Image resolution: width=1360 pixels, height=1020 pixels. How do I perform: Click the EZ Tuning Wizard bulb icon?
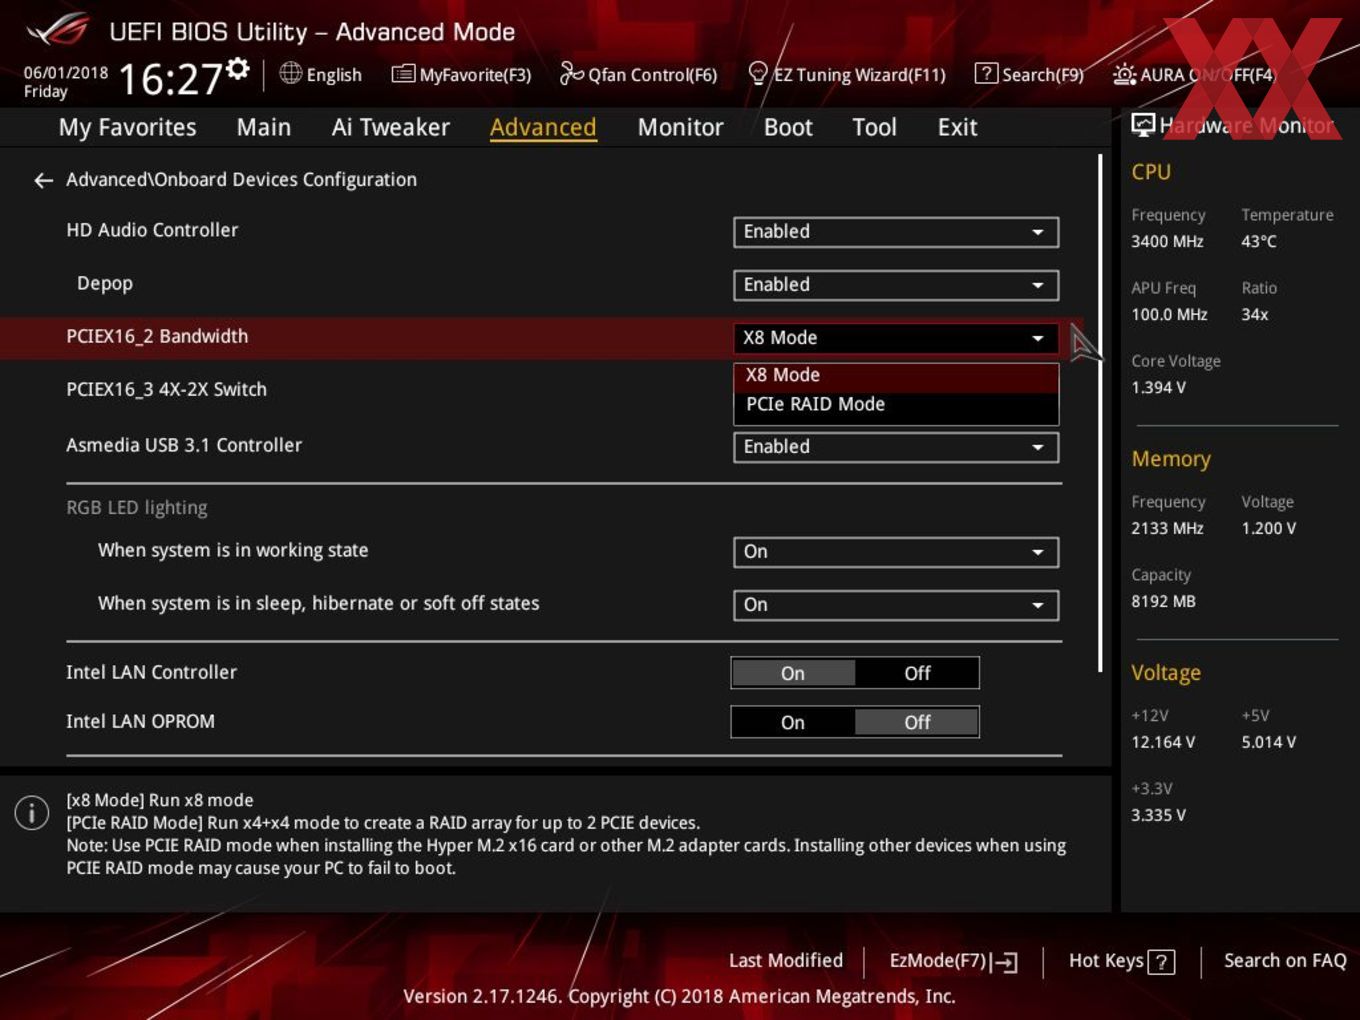758,73
